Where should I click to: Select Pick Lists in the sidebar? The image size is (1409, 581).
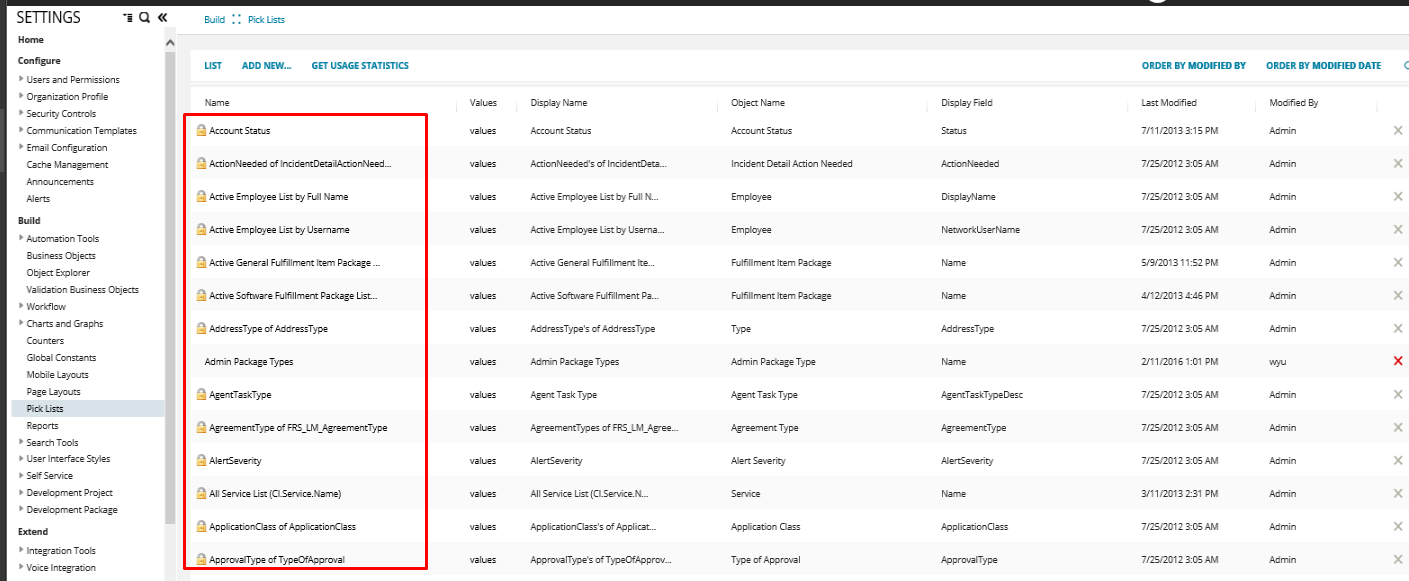point(45,409)
